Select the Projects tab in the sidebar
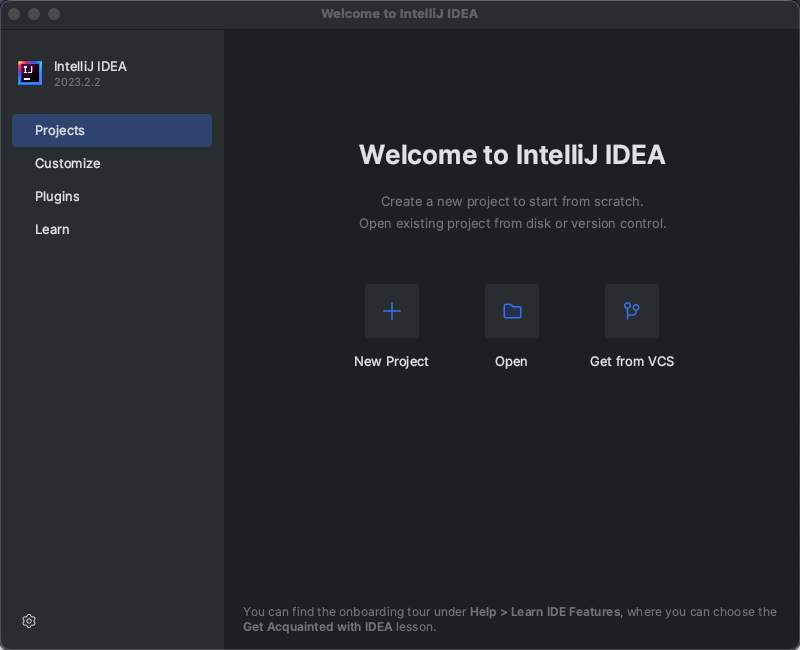This screenshot has width=800, height=650. tap(112, 131)
